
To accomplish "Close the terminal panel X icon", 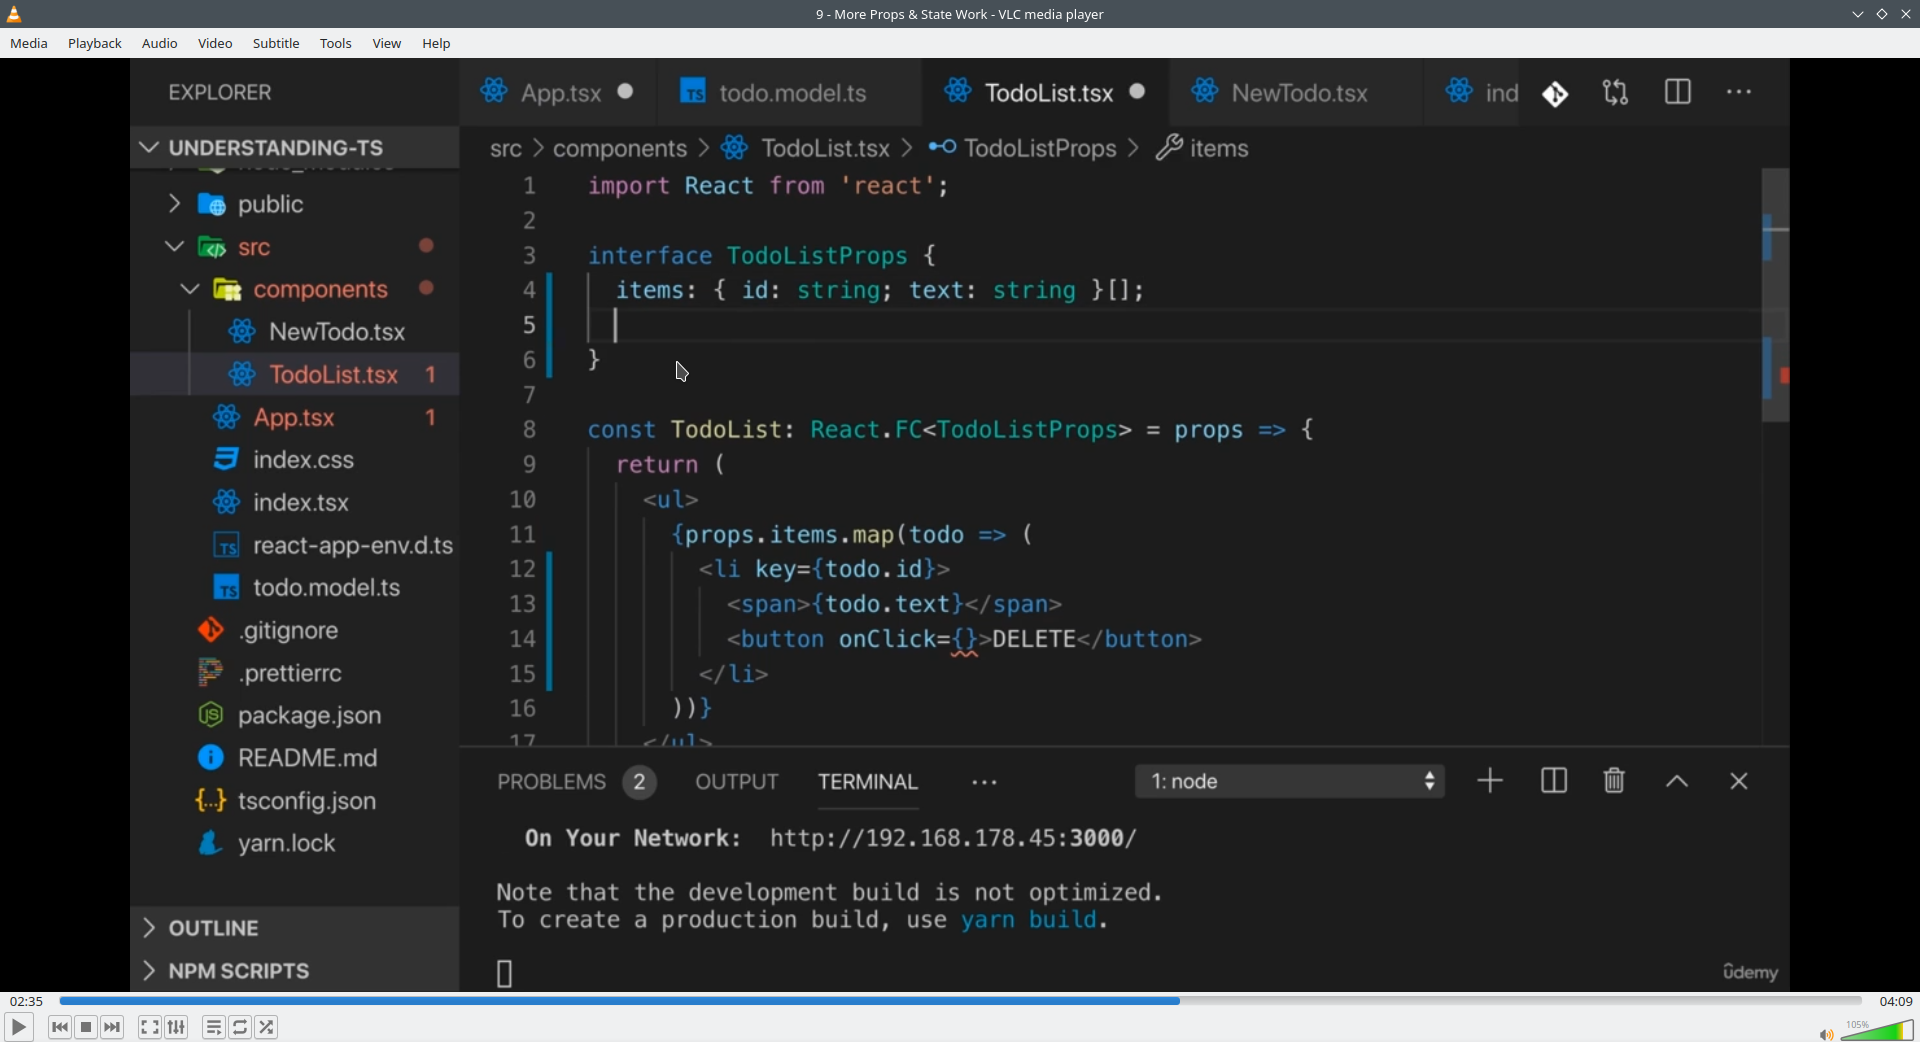I will (x=1739, y=783).
